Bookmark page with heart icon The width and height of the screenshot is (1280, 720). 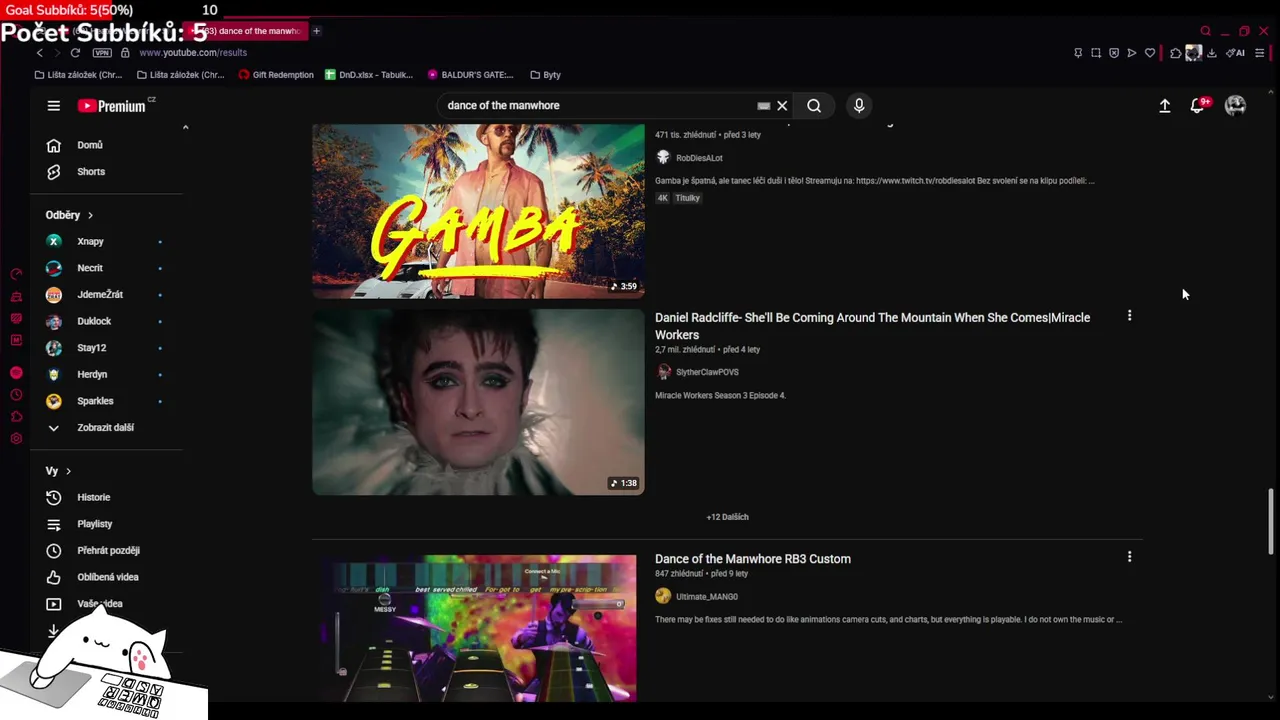tap(1150, 53)
